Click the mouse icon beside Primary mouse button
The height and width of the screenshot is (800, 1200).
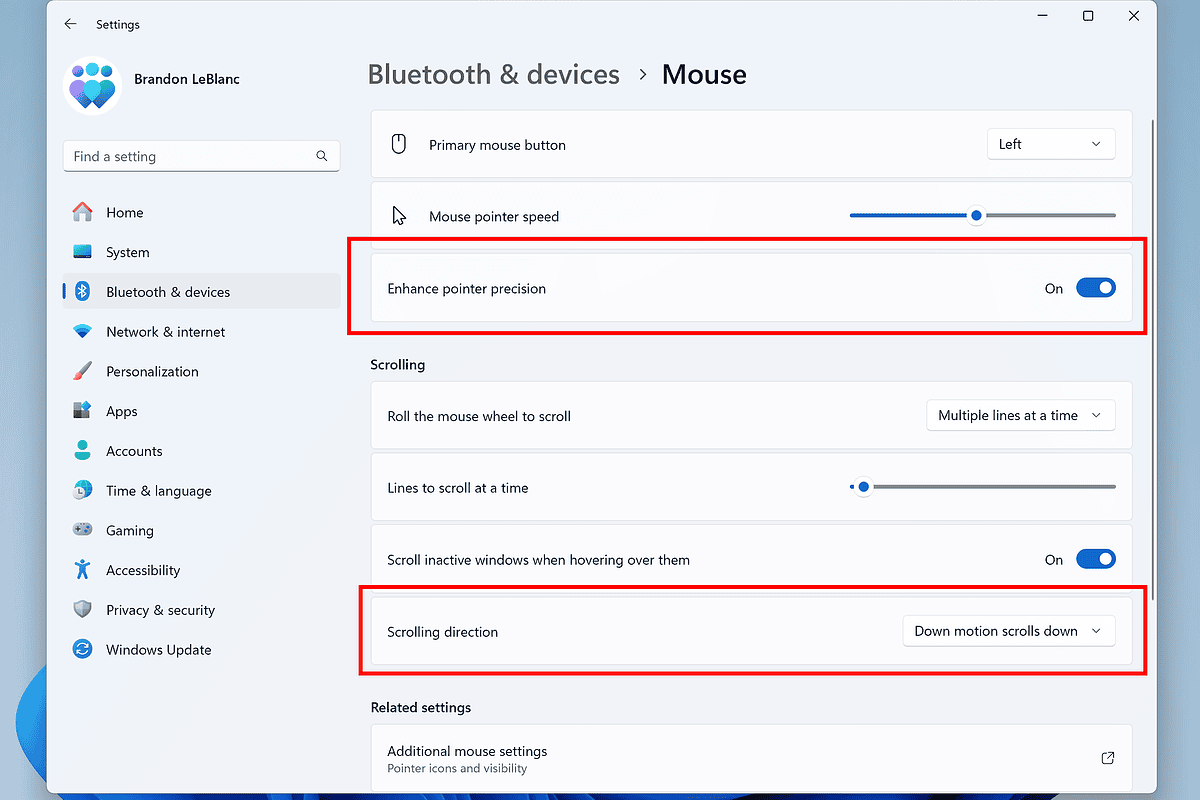point(398,144)
